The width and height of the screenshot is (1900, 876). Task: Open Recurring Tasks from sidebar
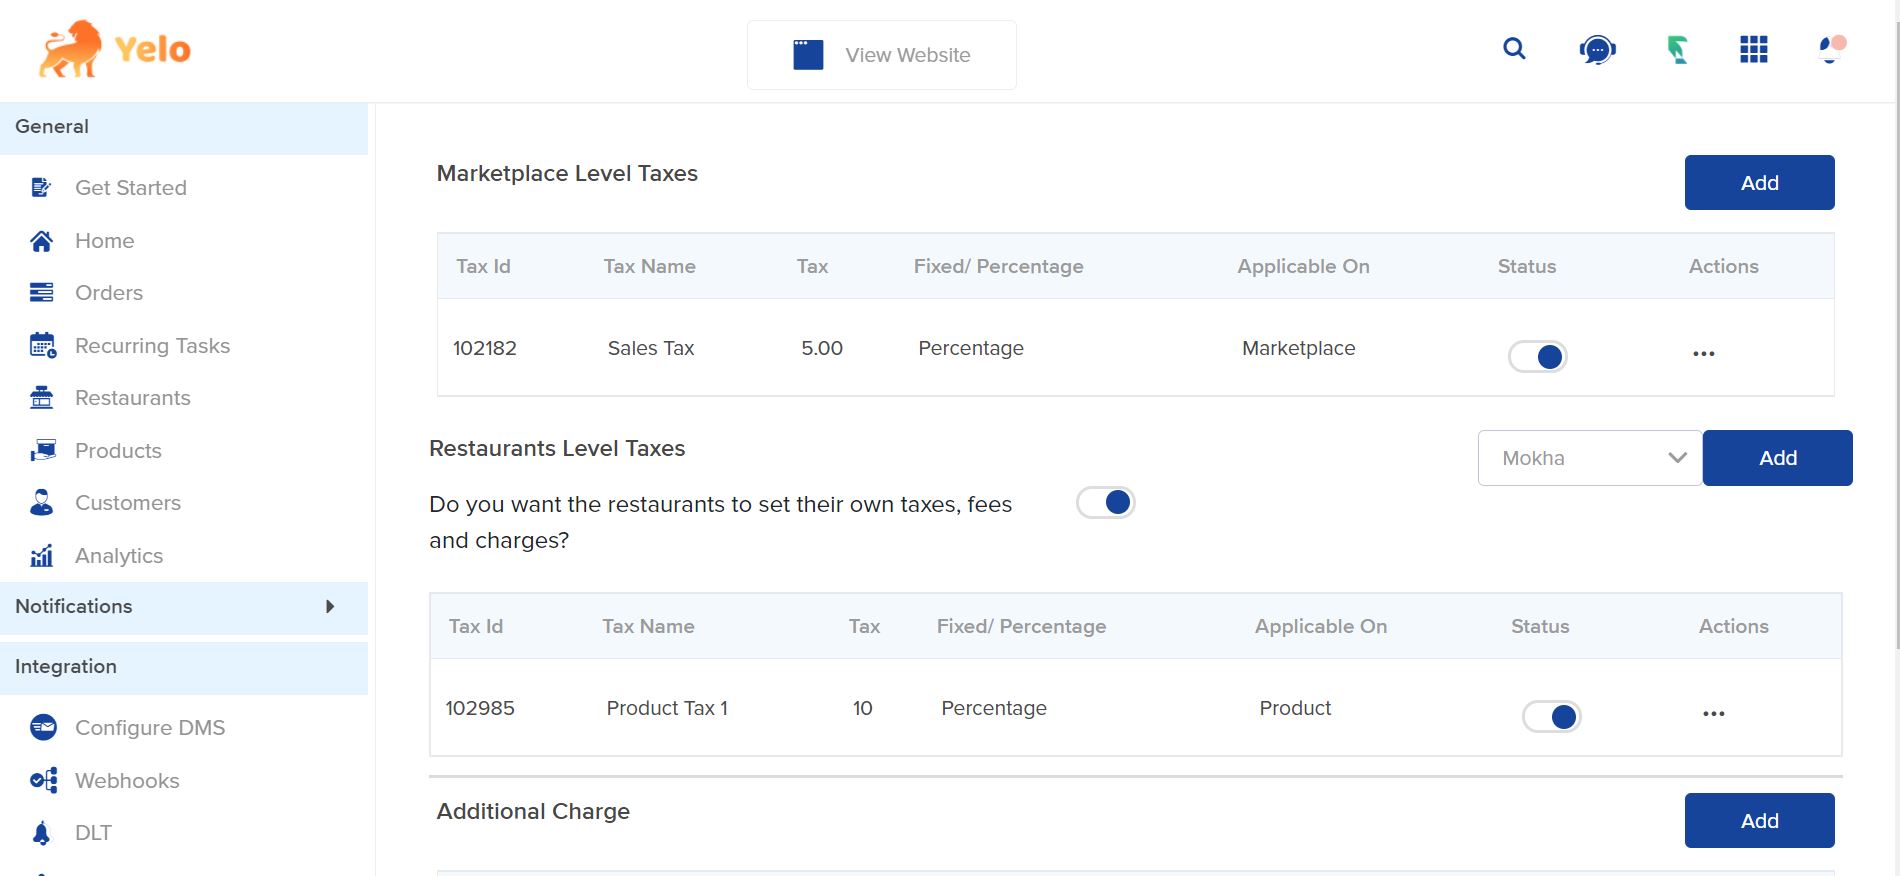coord(152,346)
